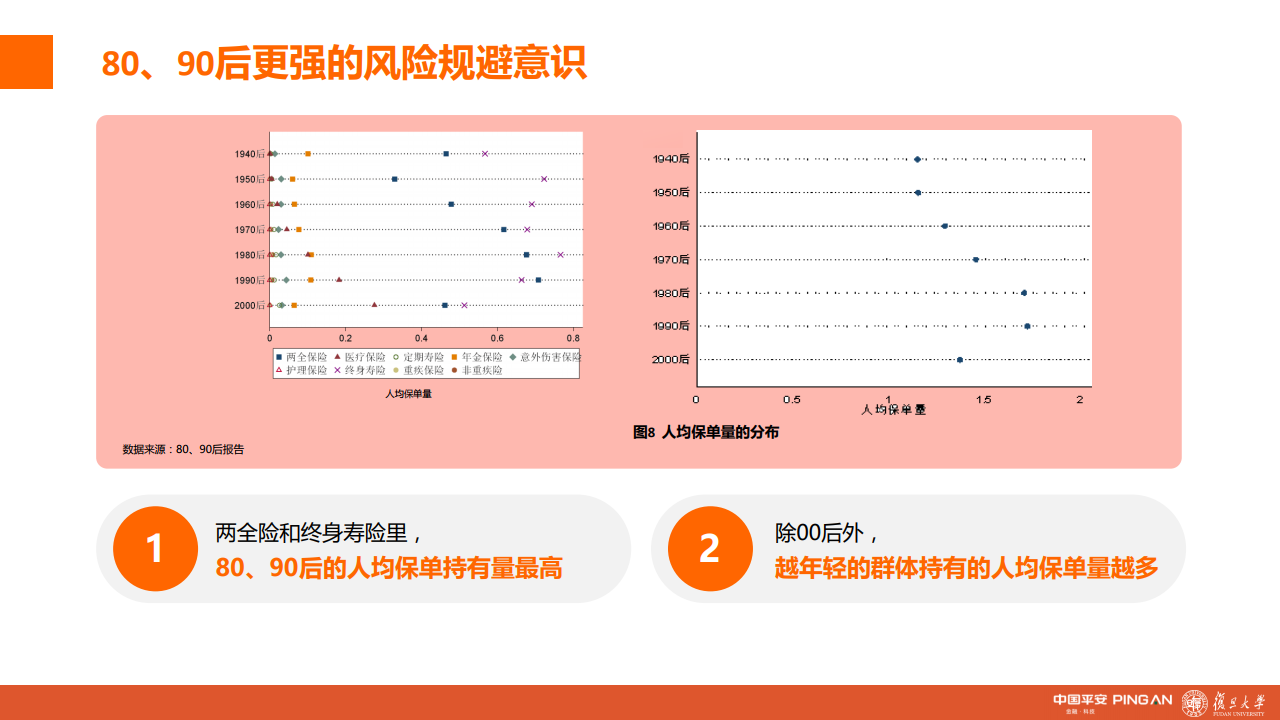Select the slide title 80、90后更强的风险规避意识

pyautogui.click(x=343, y=63)
